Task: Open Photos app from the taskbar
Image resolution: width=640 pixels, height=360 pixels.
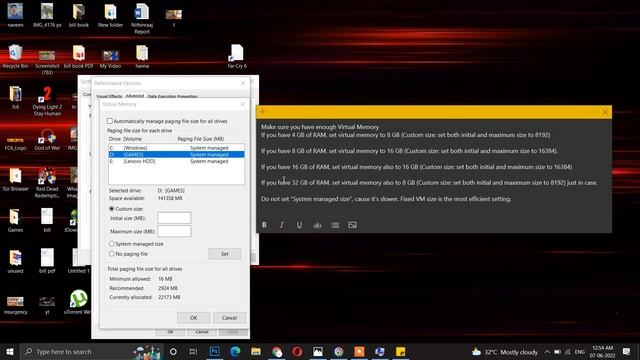Action: [318, 351]
